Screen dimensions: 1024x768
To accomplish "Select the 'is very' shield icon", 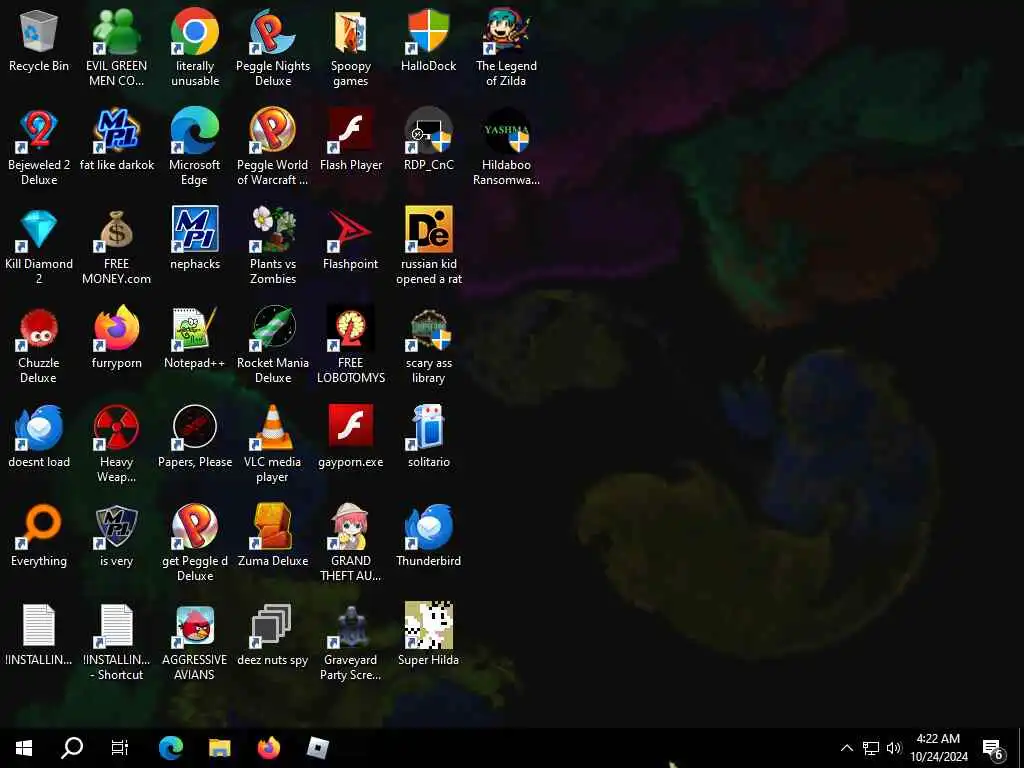I will tap(116, 536).
